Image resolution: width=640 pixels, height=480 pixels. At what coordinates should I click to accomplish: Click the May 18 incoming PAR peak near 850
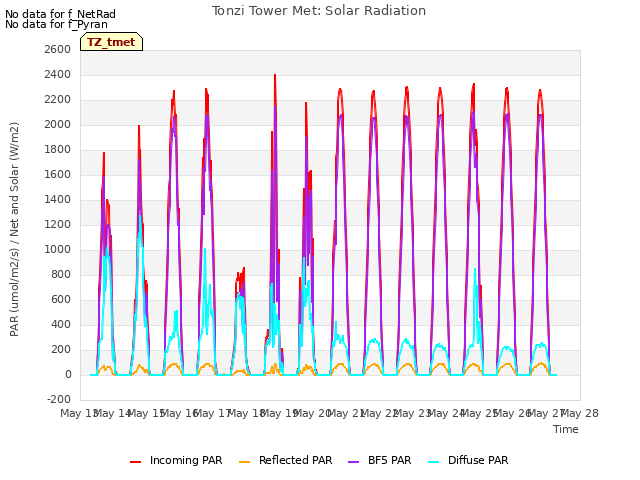point(244,269)
